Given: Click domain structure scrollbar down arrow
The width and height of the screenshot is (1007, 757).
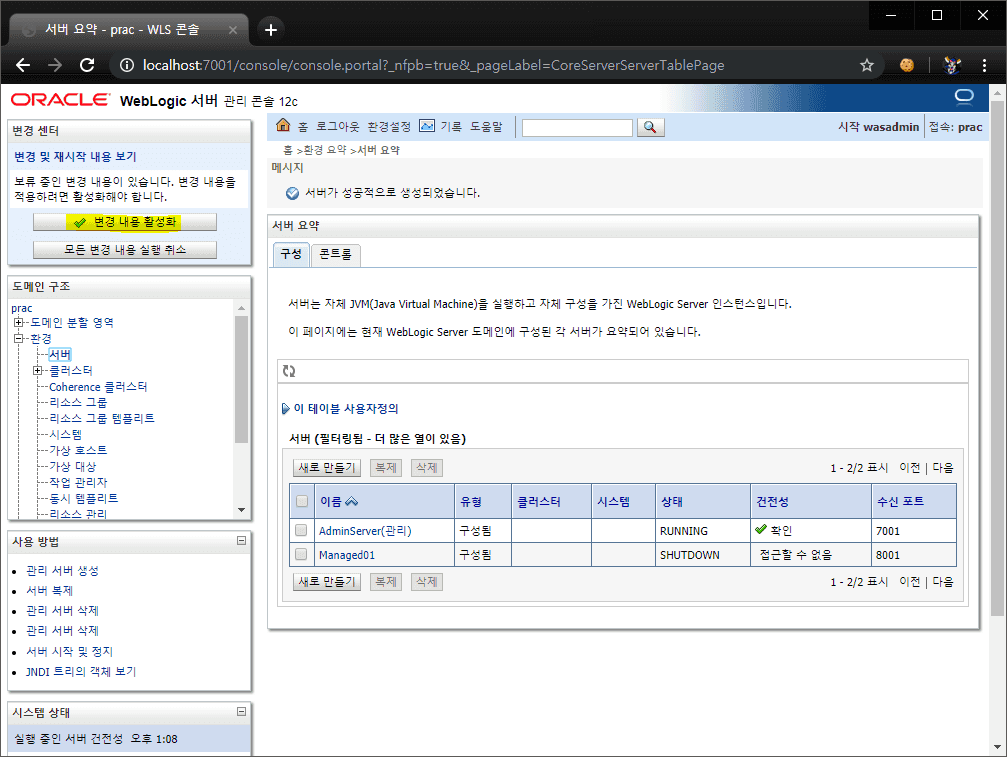Looking at the screenshot, I should click(x=241, y=510).
